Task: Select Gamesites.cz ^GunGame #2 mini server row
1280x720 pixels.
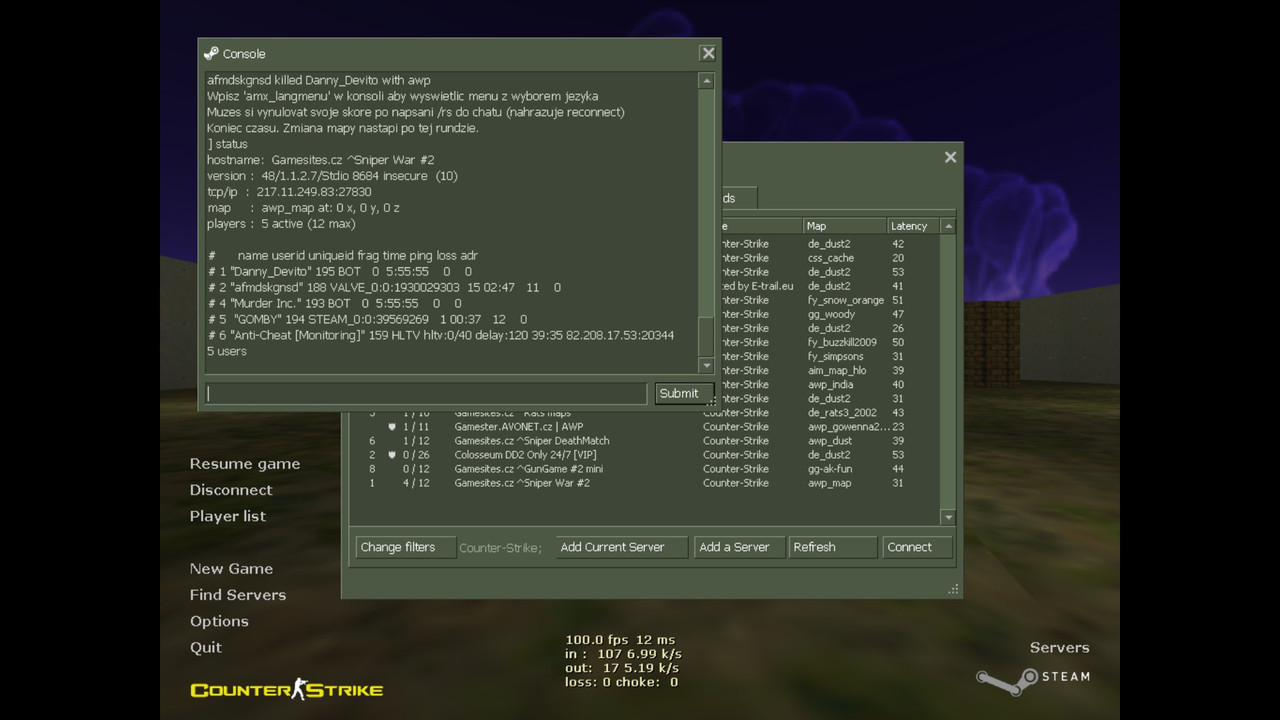Action: 645,469
